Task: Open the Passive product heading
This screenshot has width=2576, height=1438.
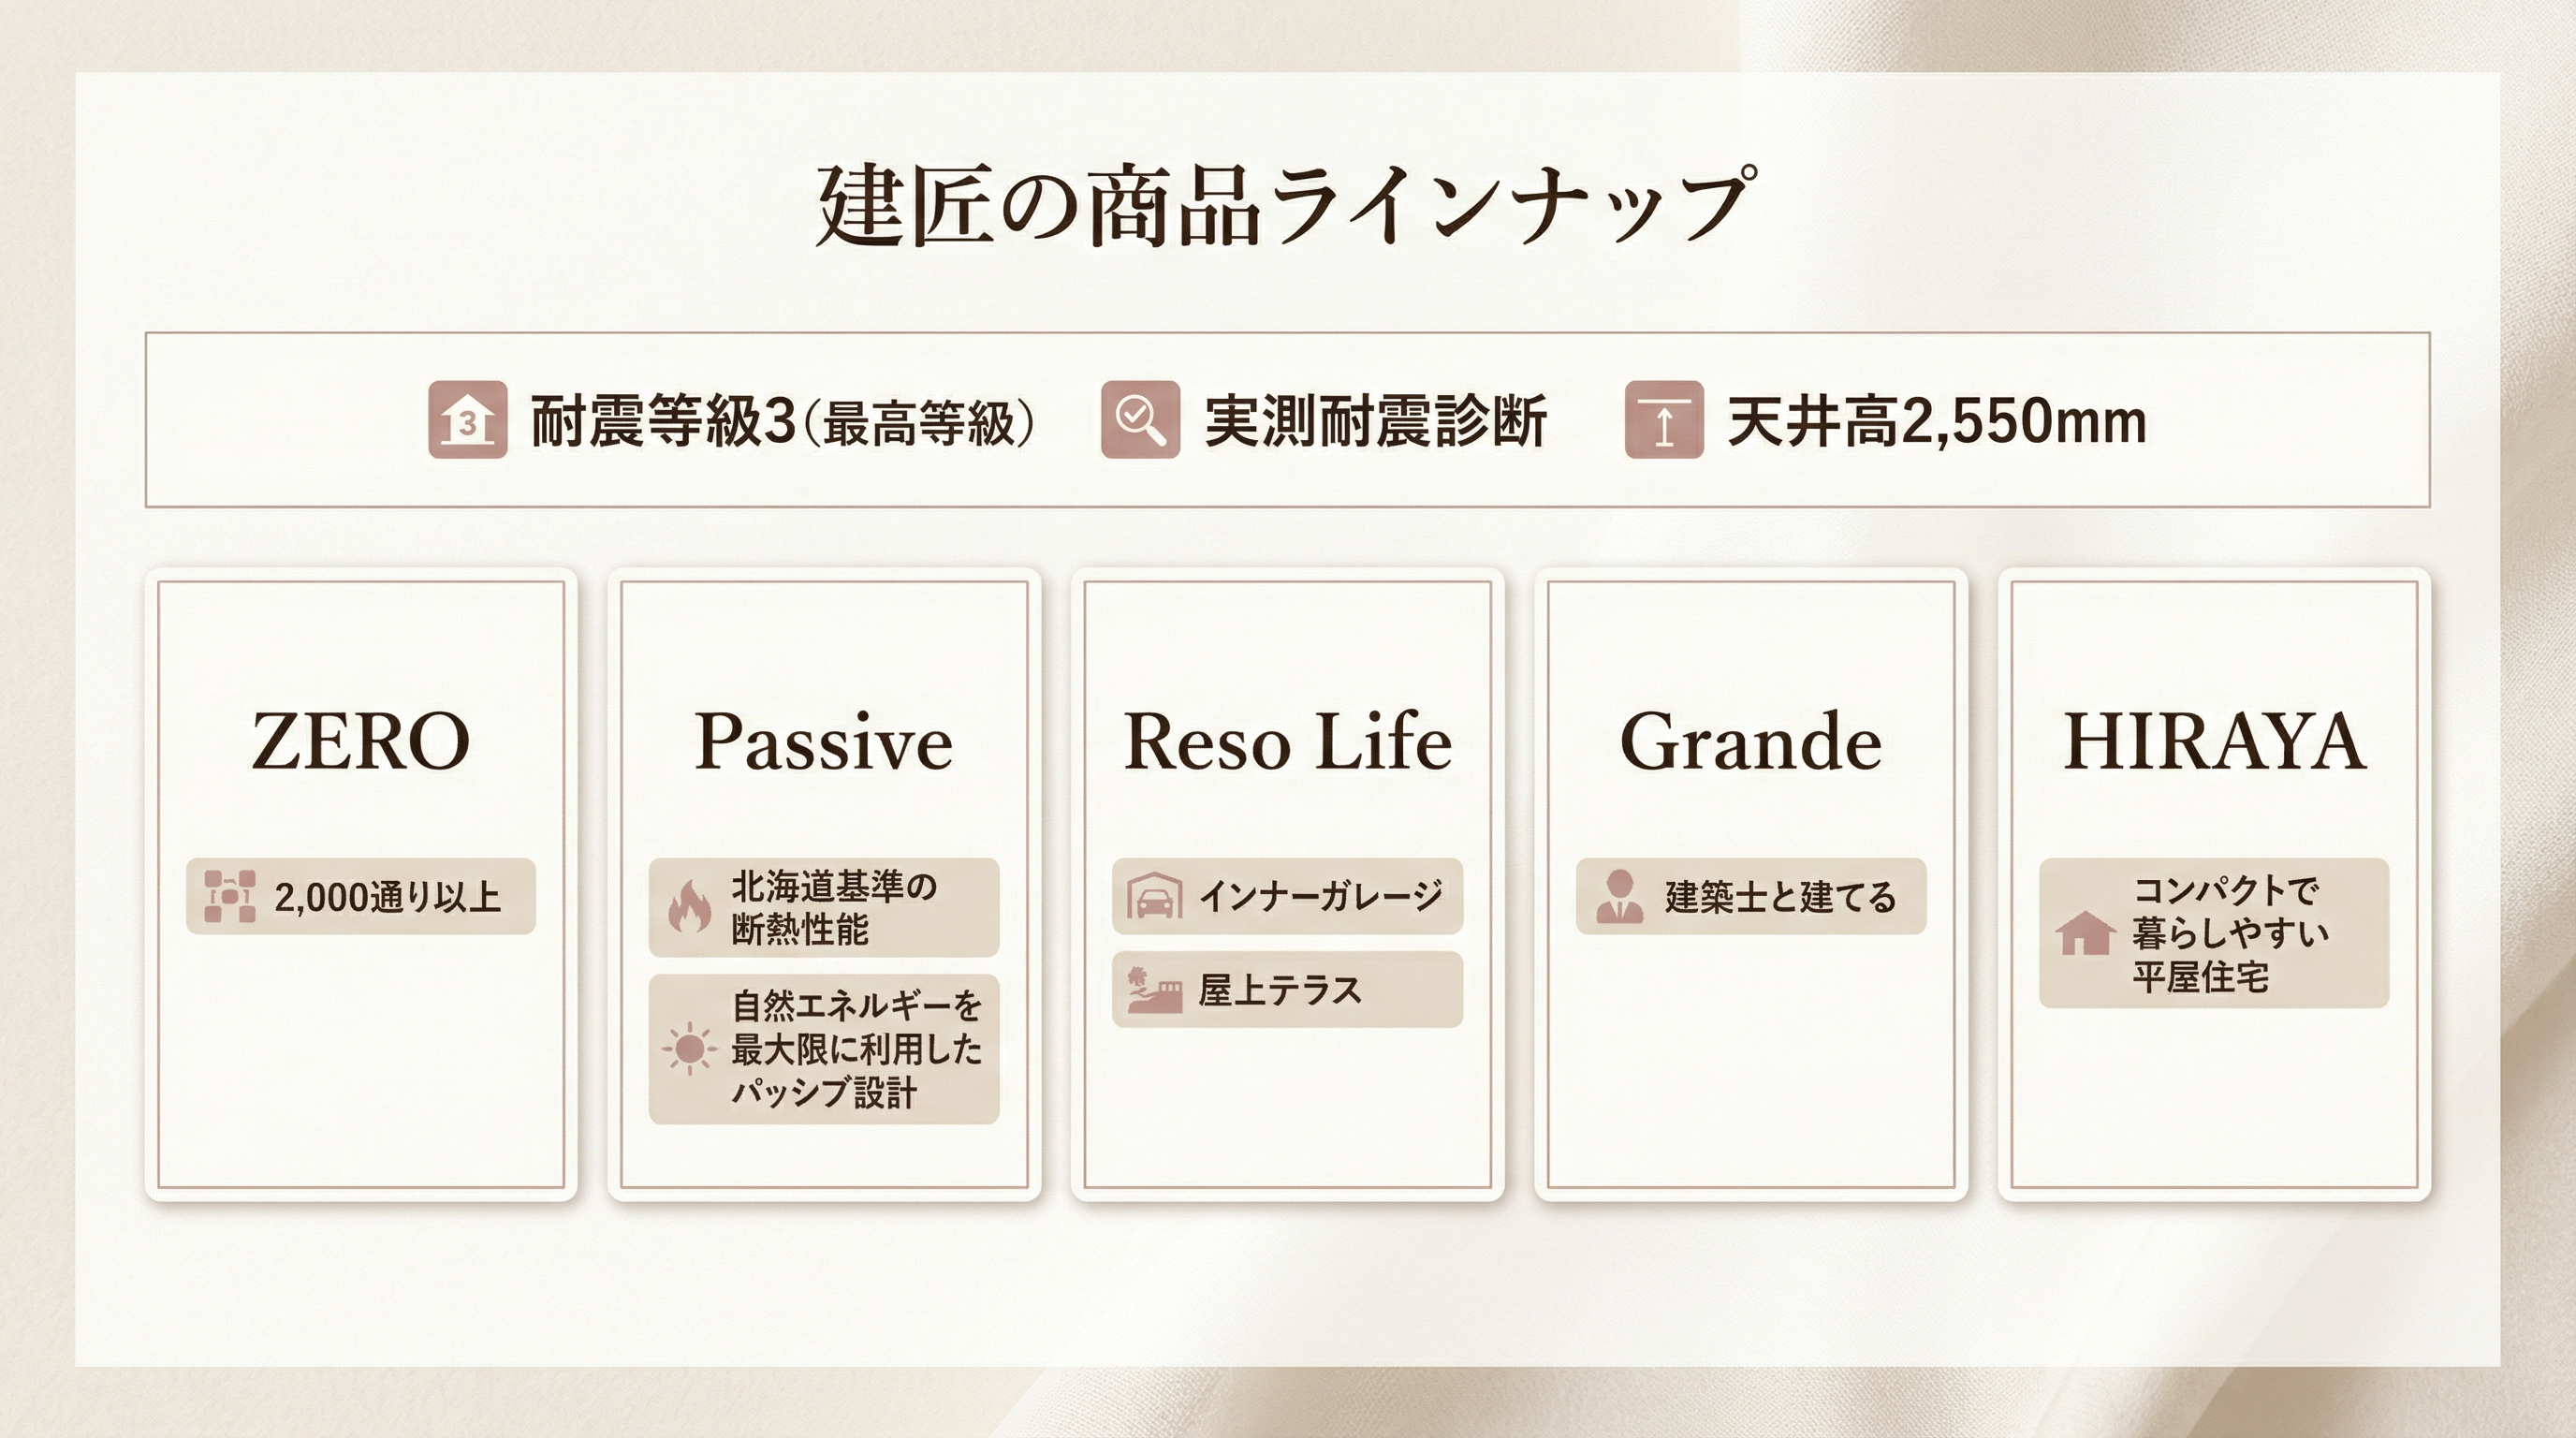Action: point(823,742)
